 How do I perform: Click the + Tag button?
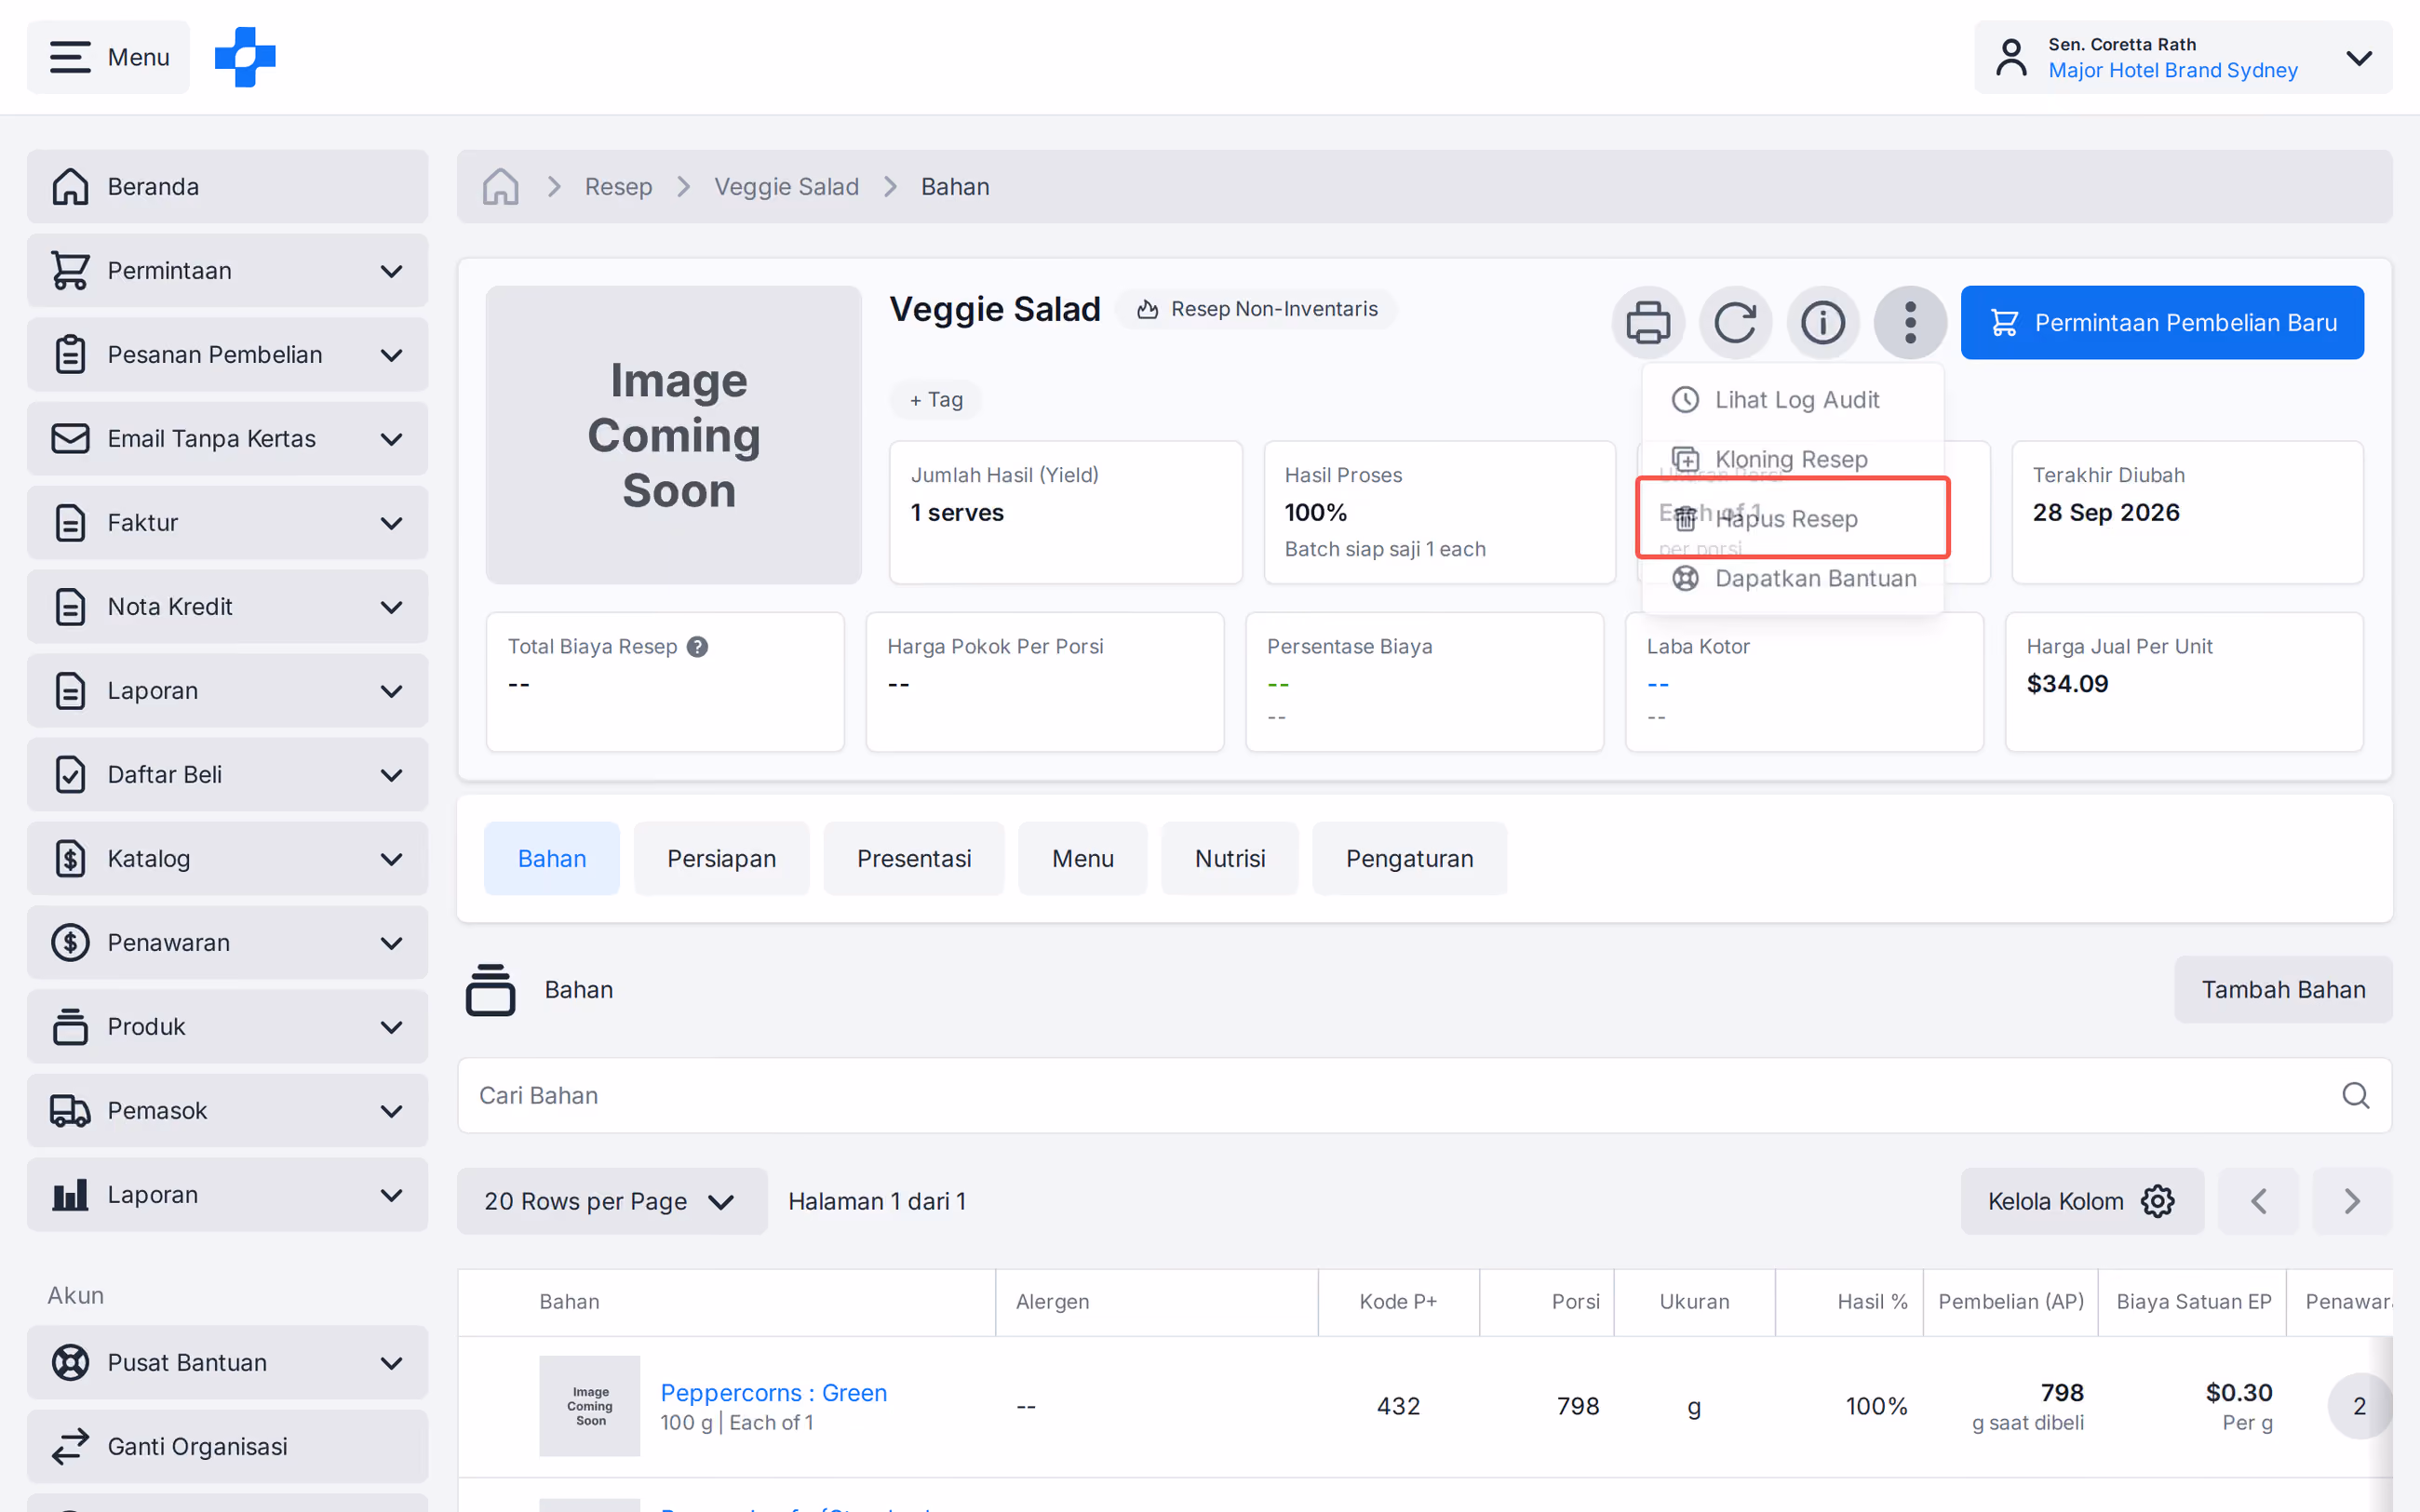point(936,399)
